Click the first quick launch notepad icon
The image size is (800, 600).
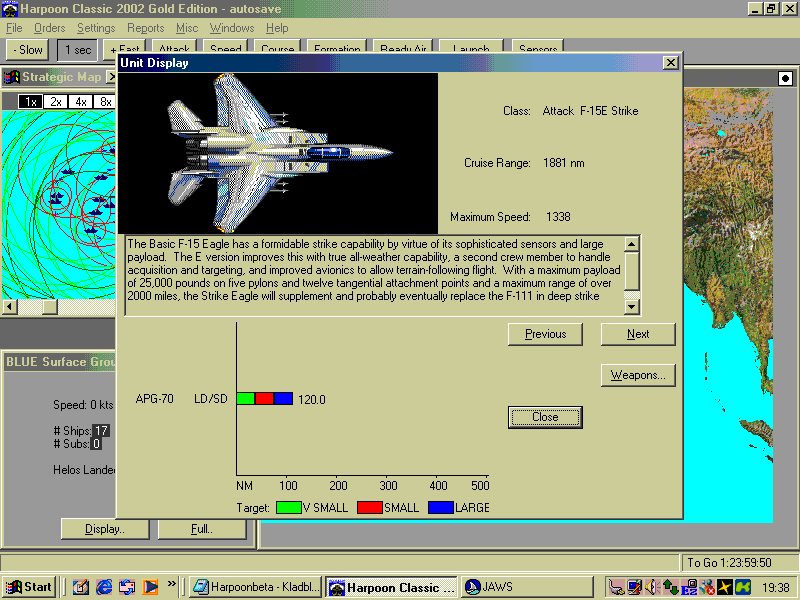tap(81, 587)
